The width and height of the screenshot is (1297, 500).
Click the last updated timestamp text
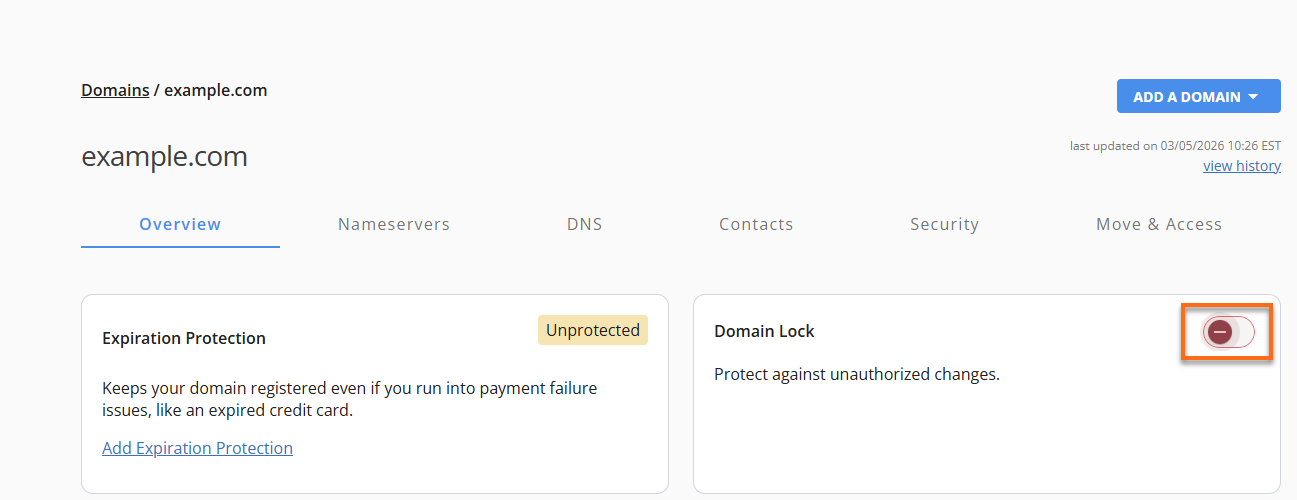(1175, 146)
